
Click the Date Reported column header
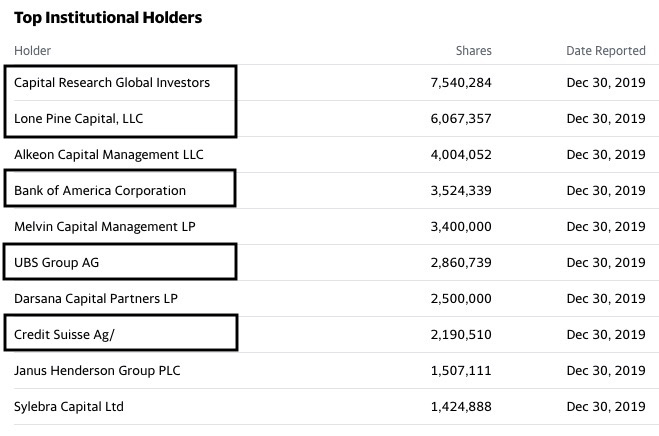tap(605, 50)
